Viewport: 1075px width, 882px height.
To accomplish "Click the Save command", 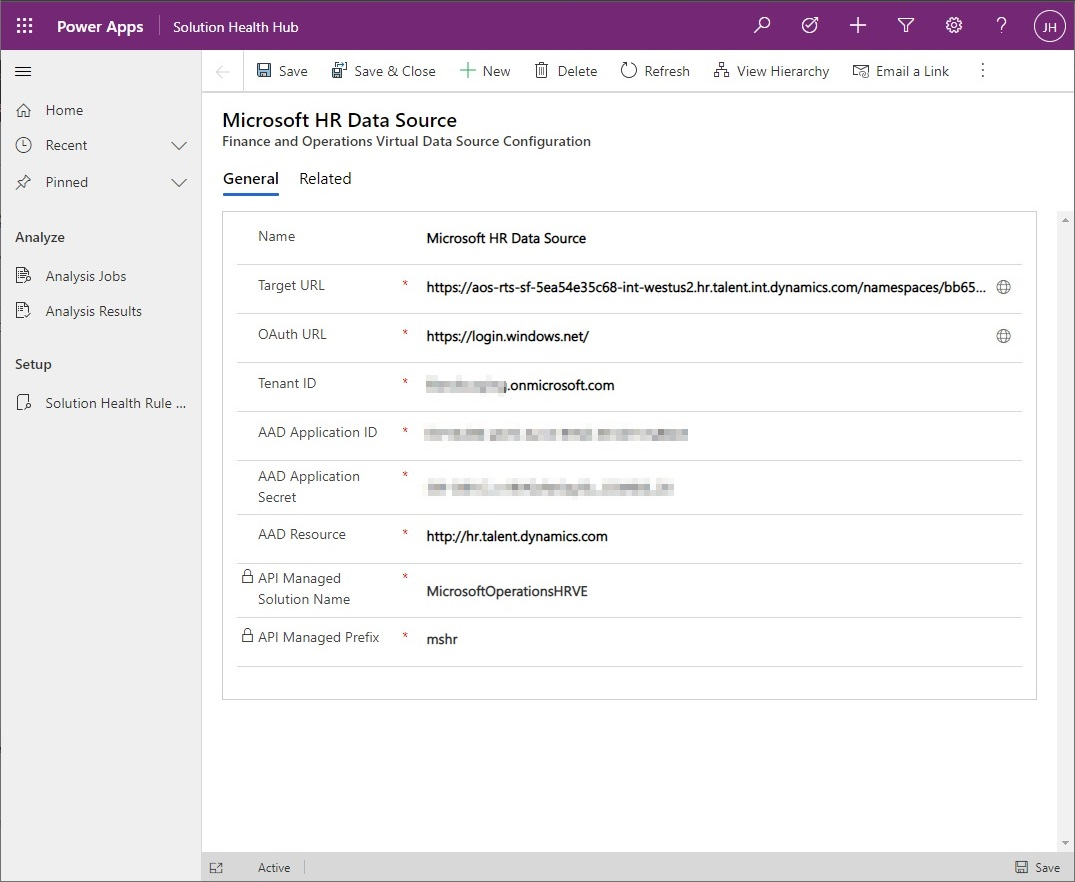I will point(282,71).
